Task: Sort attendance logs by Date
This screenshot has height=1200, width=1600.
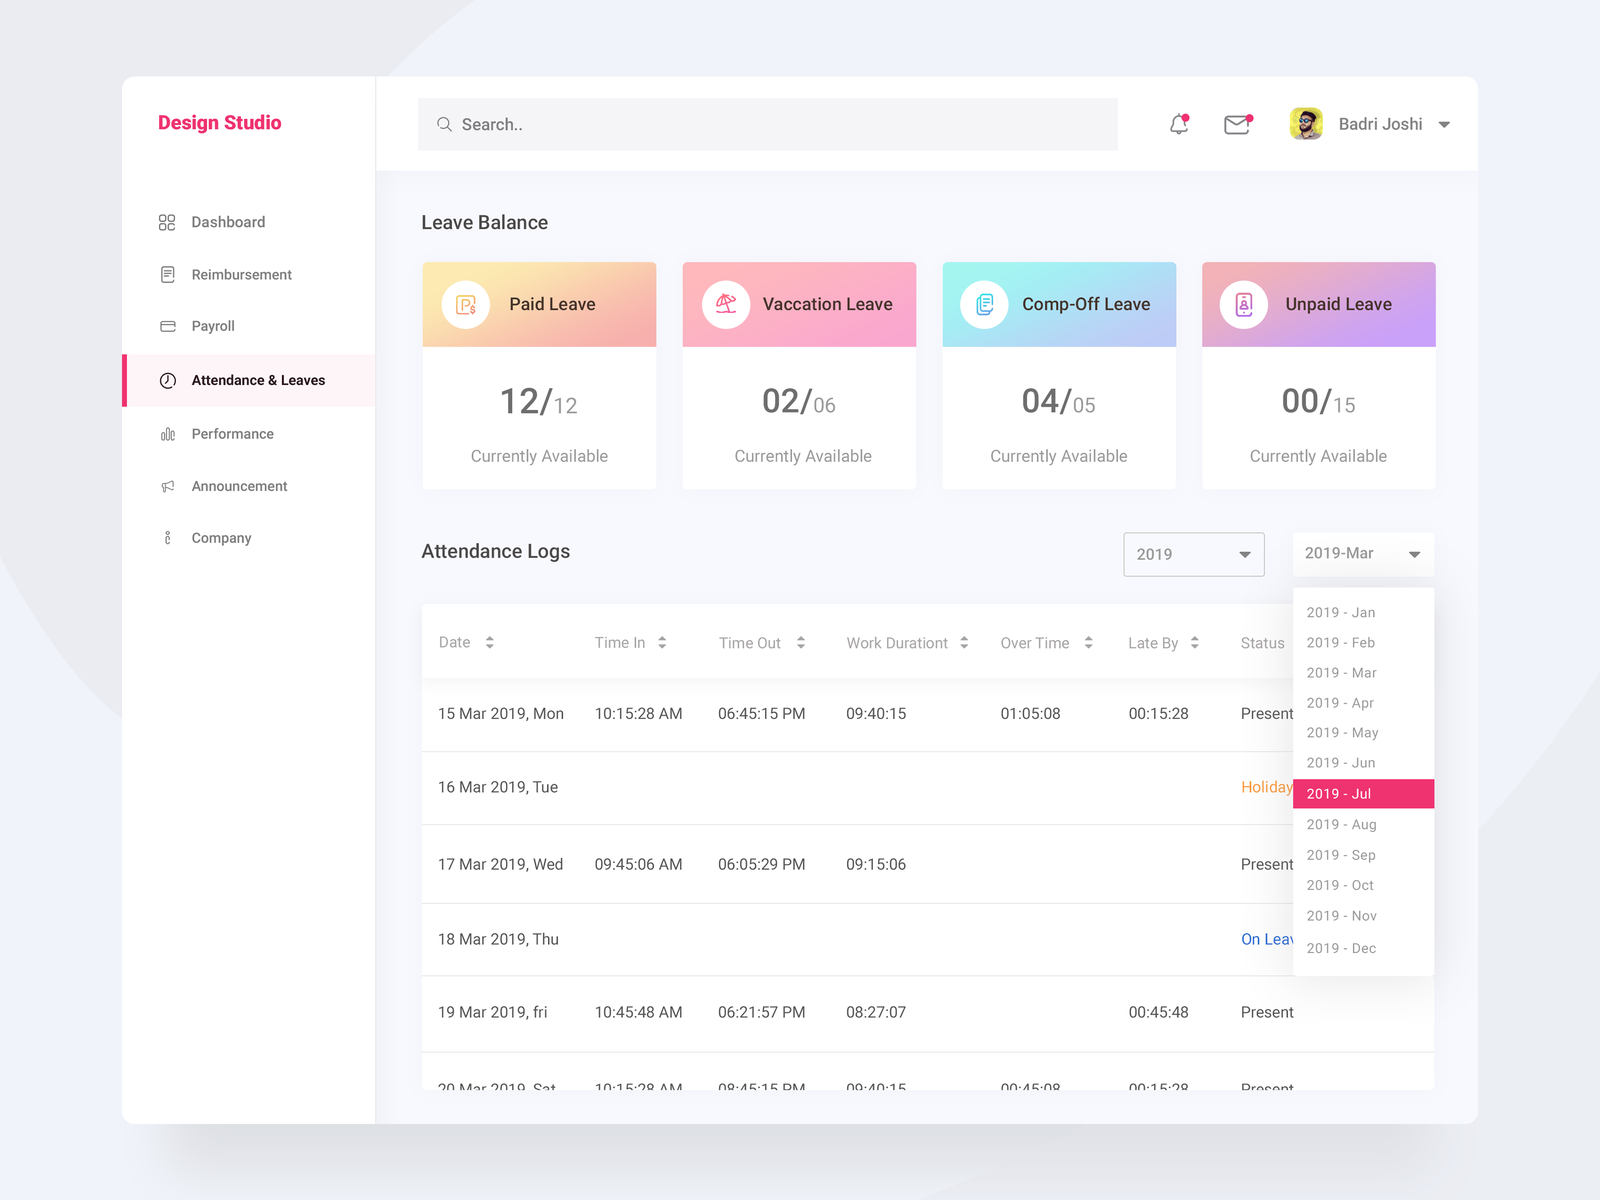Action: (x=489, y=642)
